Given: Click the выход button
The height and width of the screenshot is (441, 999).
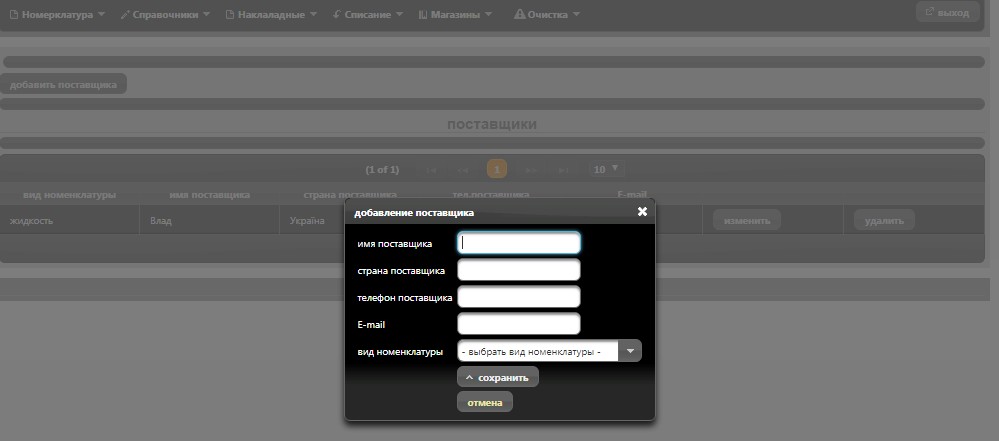Looking at the screenshot, I should tap(947, 12).
